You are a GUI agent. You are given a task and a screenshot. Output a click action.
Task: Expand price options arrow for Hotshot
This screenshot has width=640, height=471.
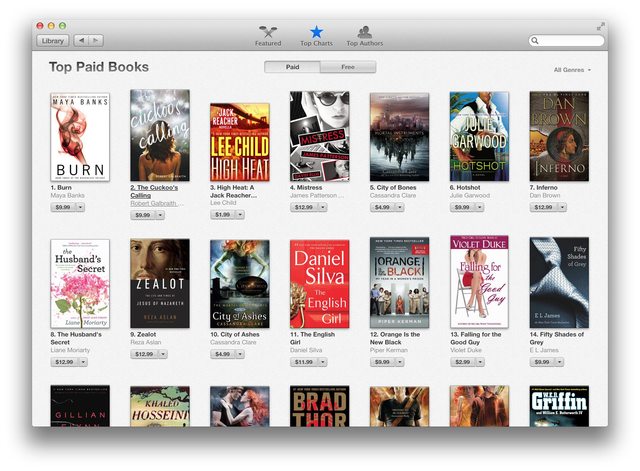pyautogui.click(x=480, y=207)
